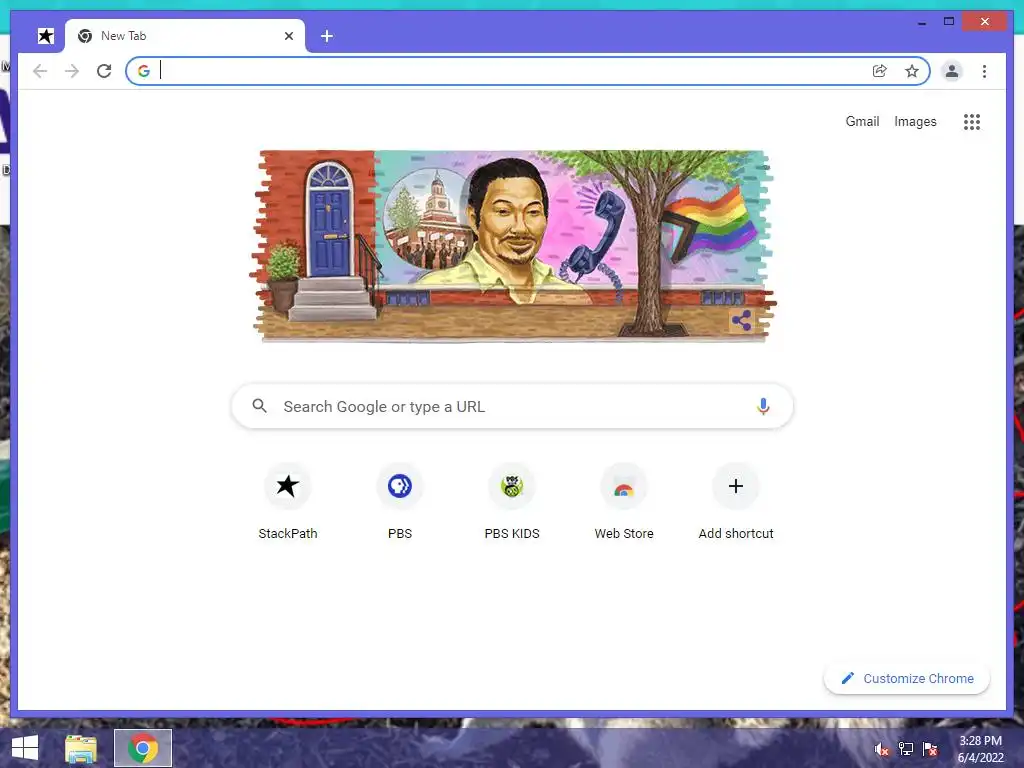This screenshot has width=1024, height=768.
Task: Maximize the Chrome window
Action: (949, 22)
